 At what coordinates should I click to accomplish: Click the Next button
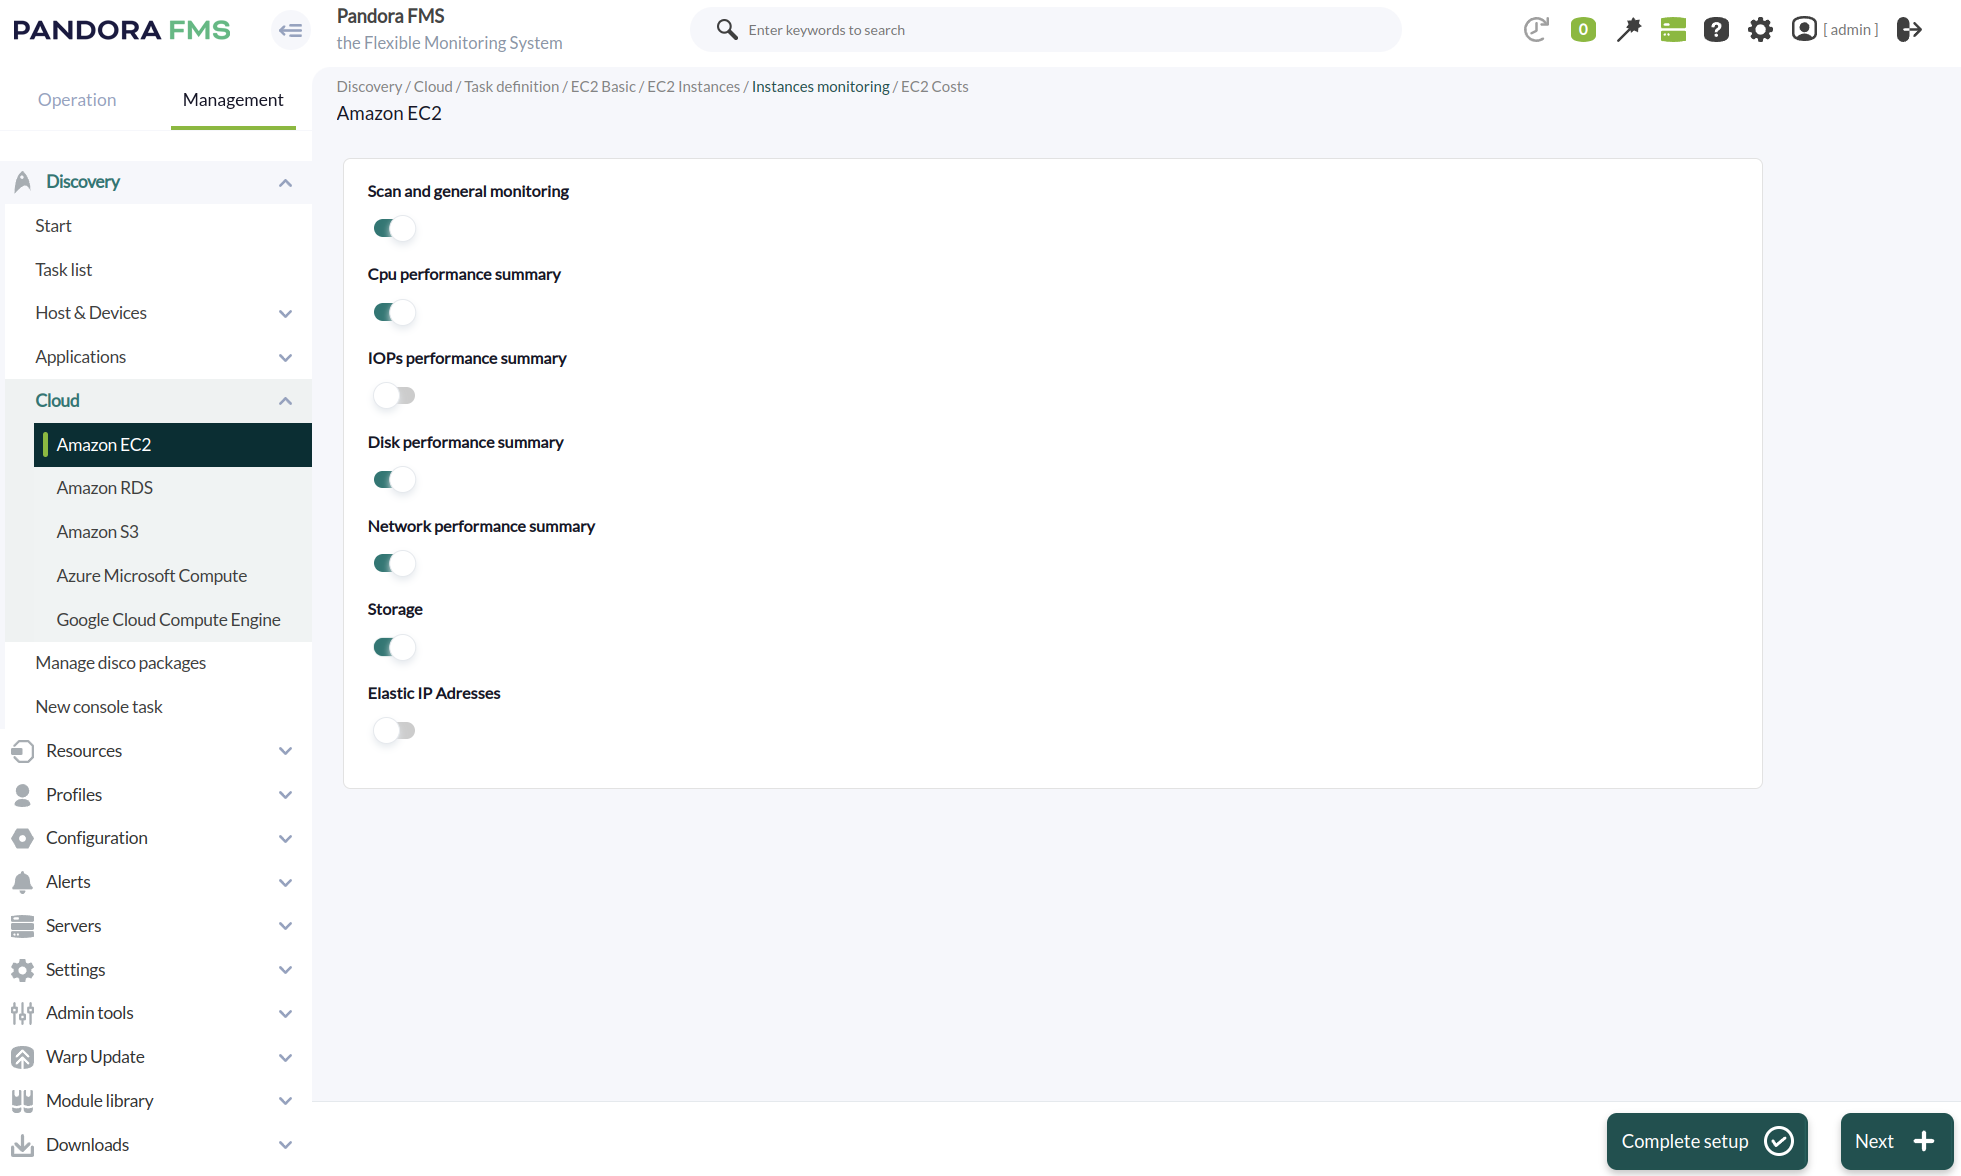[x=1895, y=1141]
